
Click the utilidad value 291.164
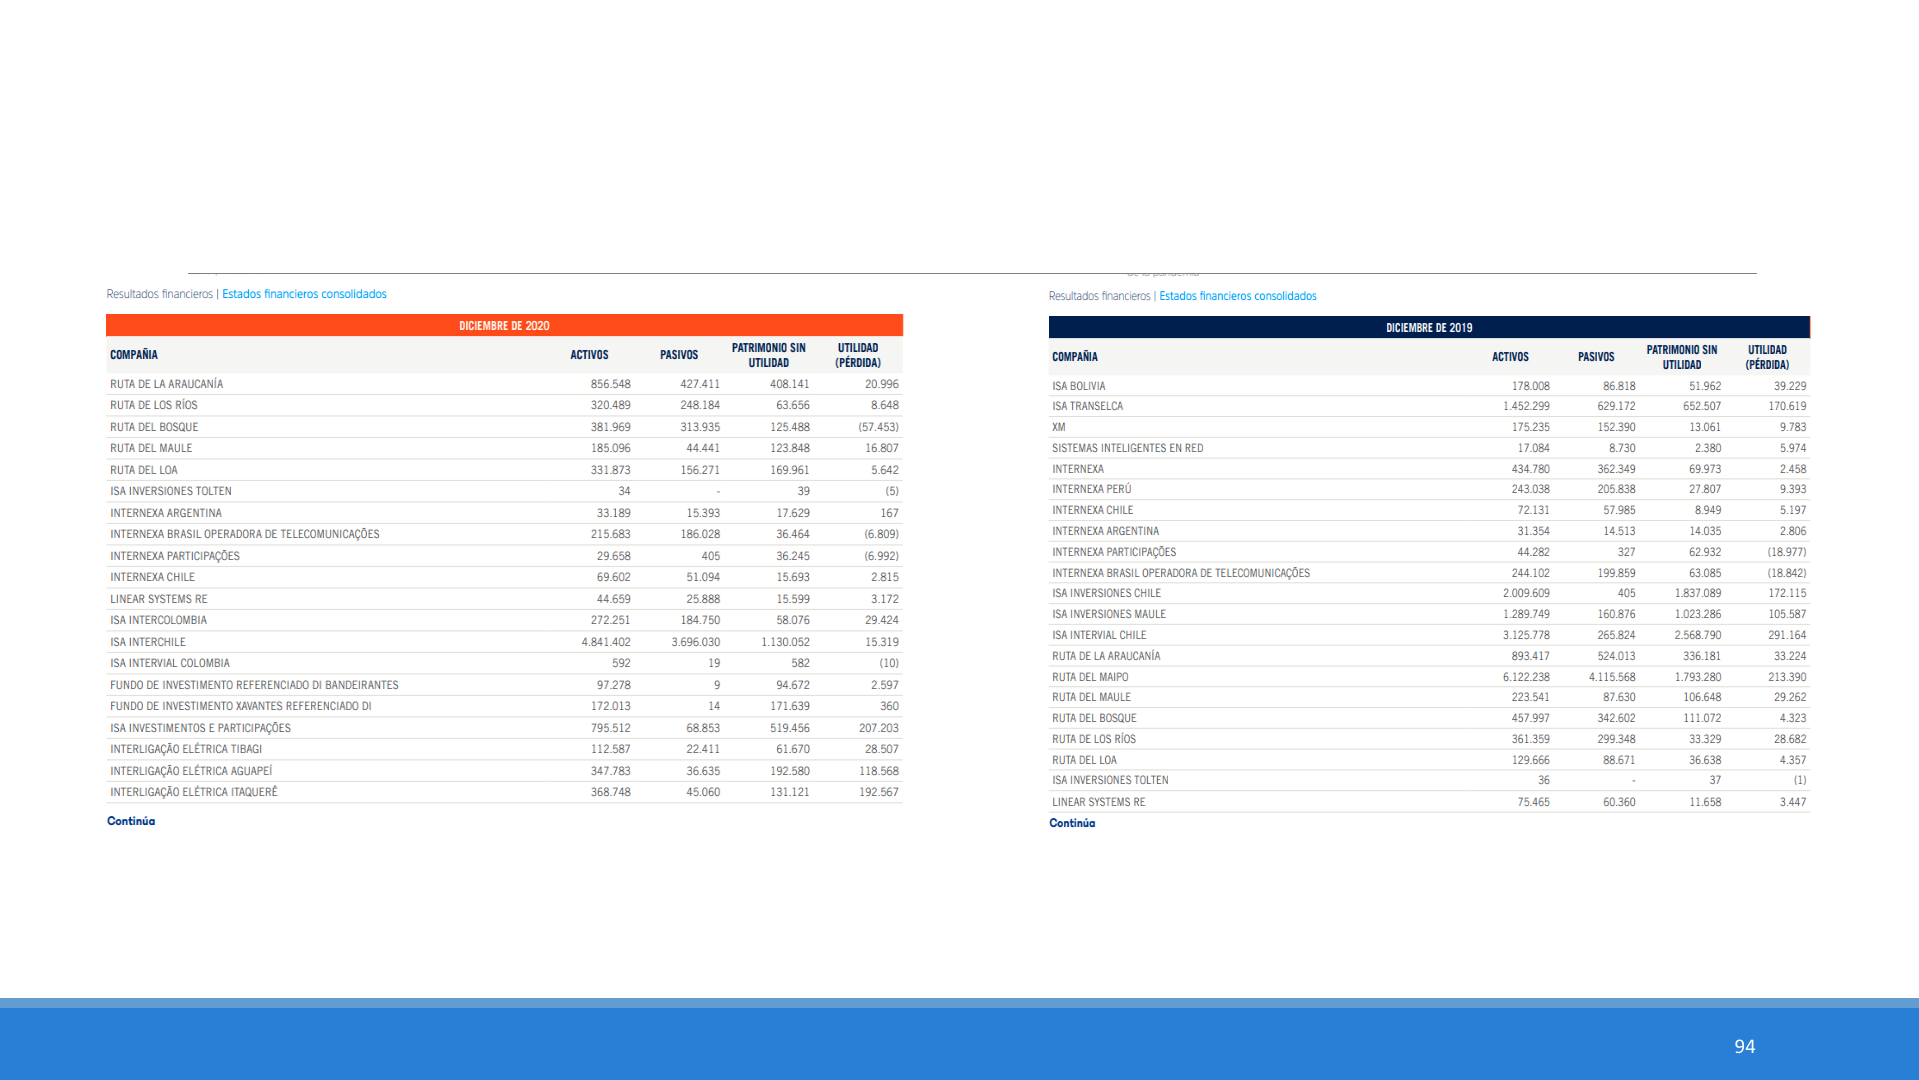click(1787, 635)
